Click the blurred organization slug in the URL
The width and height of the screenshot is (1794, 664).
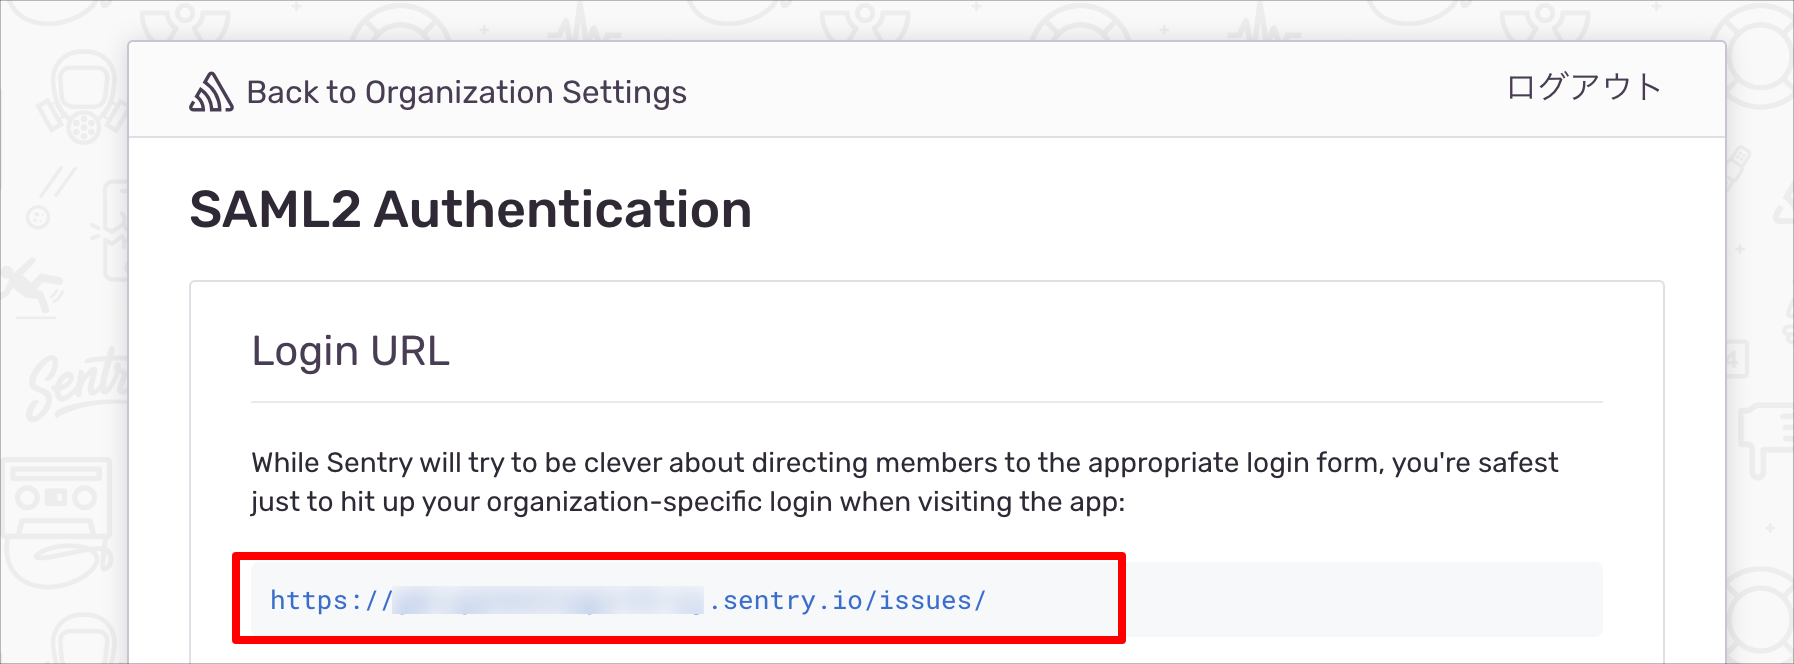pos(550,600)
